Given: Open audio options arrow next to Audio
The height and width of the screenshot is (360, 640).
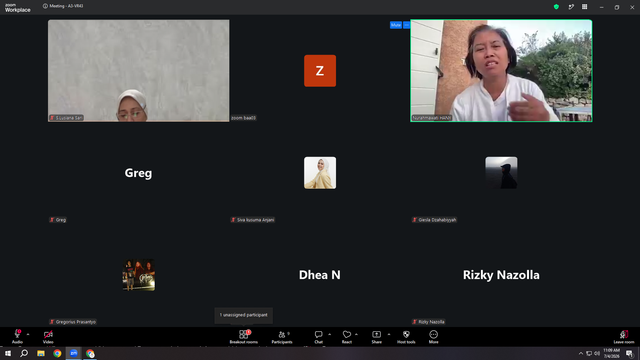Looking at the screenshot, I should (x=28, y=334).
